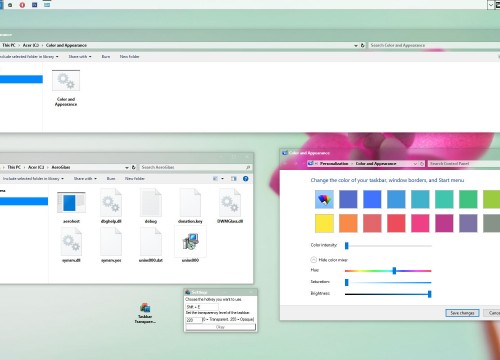Expand 'Share with' menu in AeroGlass window

(85, 179)
